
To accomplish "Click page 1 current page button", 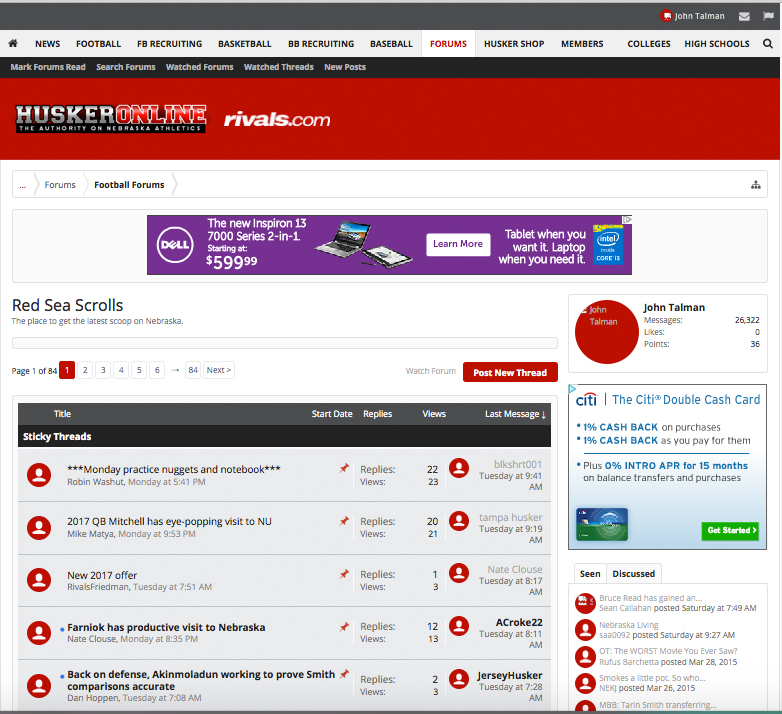I will (67, 370).
